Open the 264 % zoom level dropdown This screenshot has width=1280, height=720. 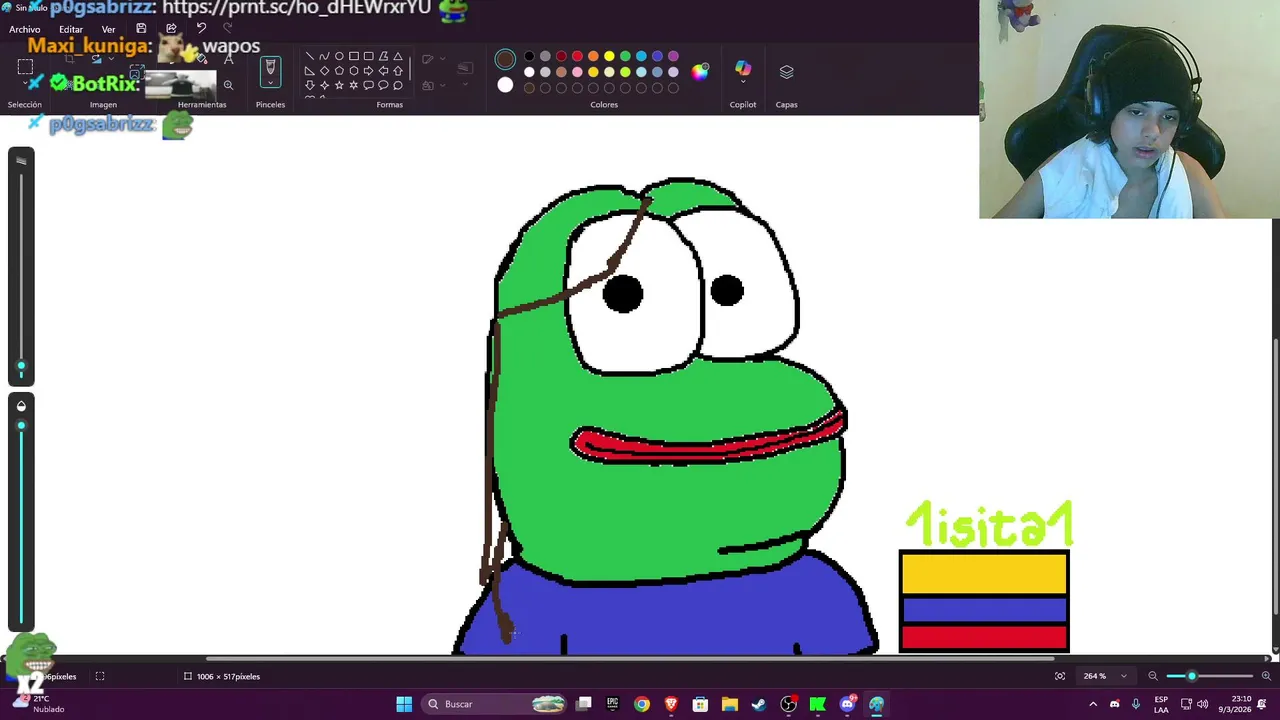pyautogui.click(x=1105, y=676)
